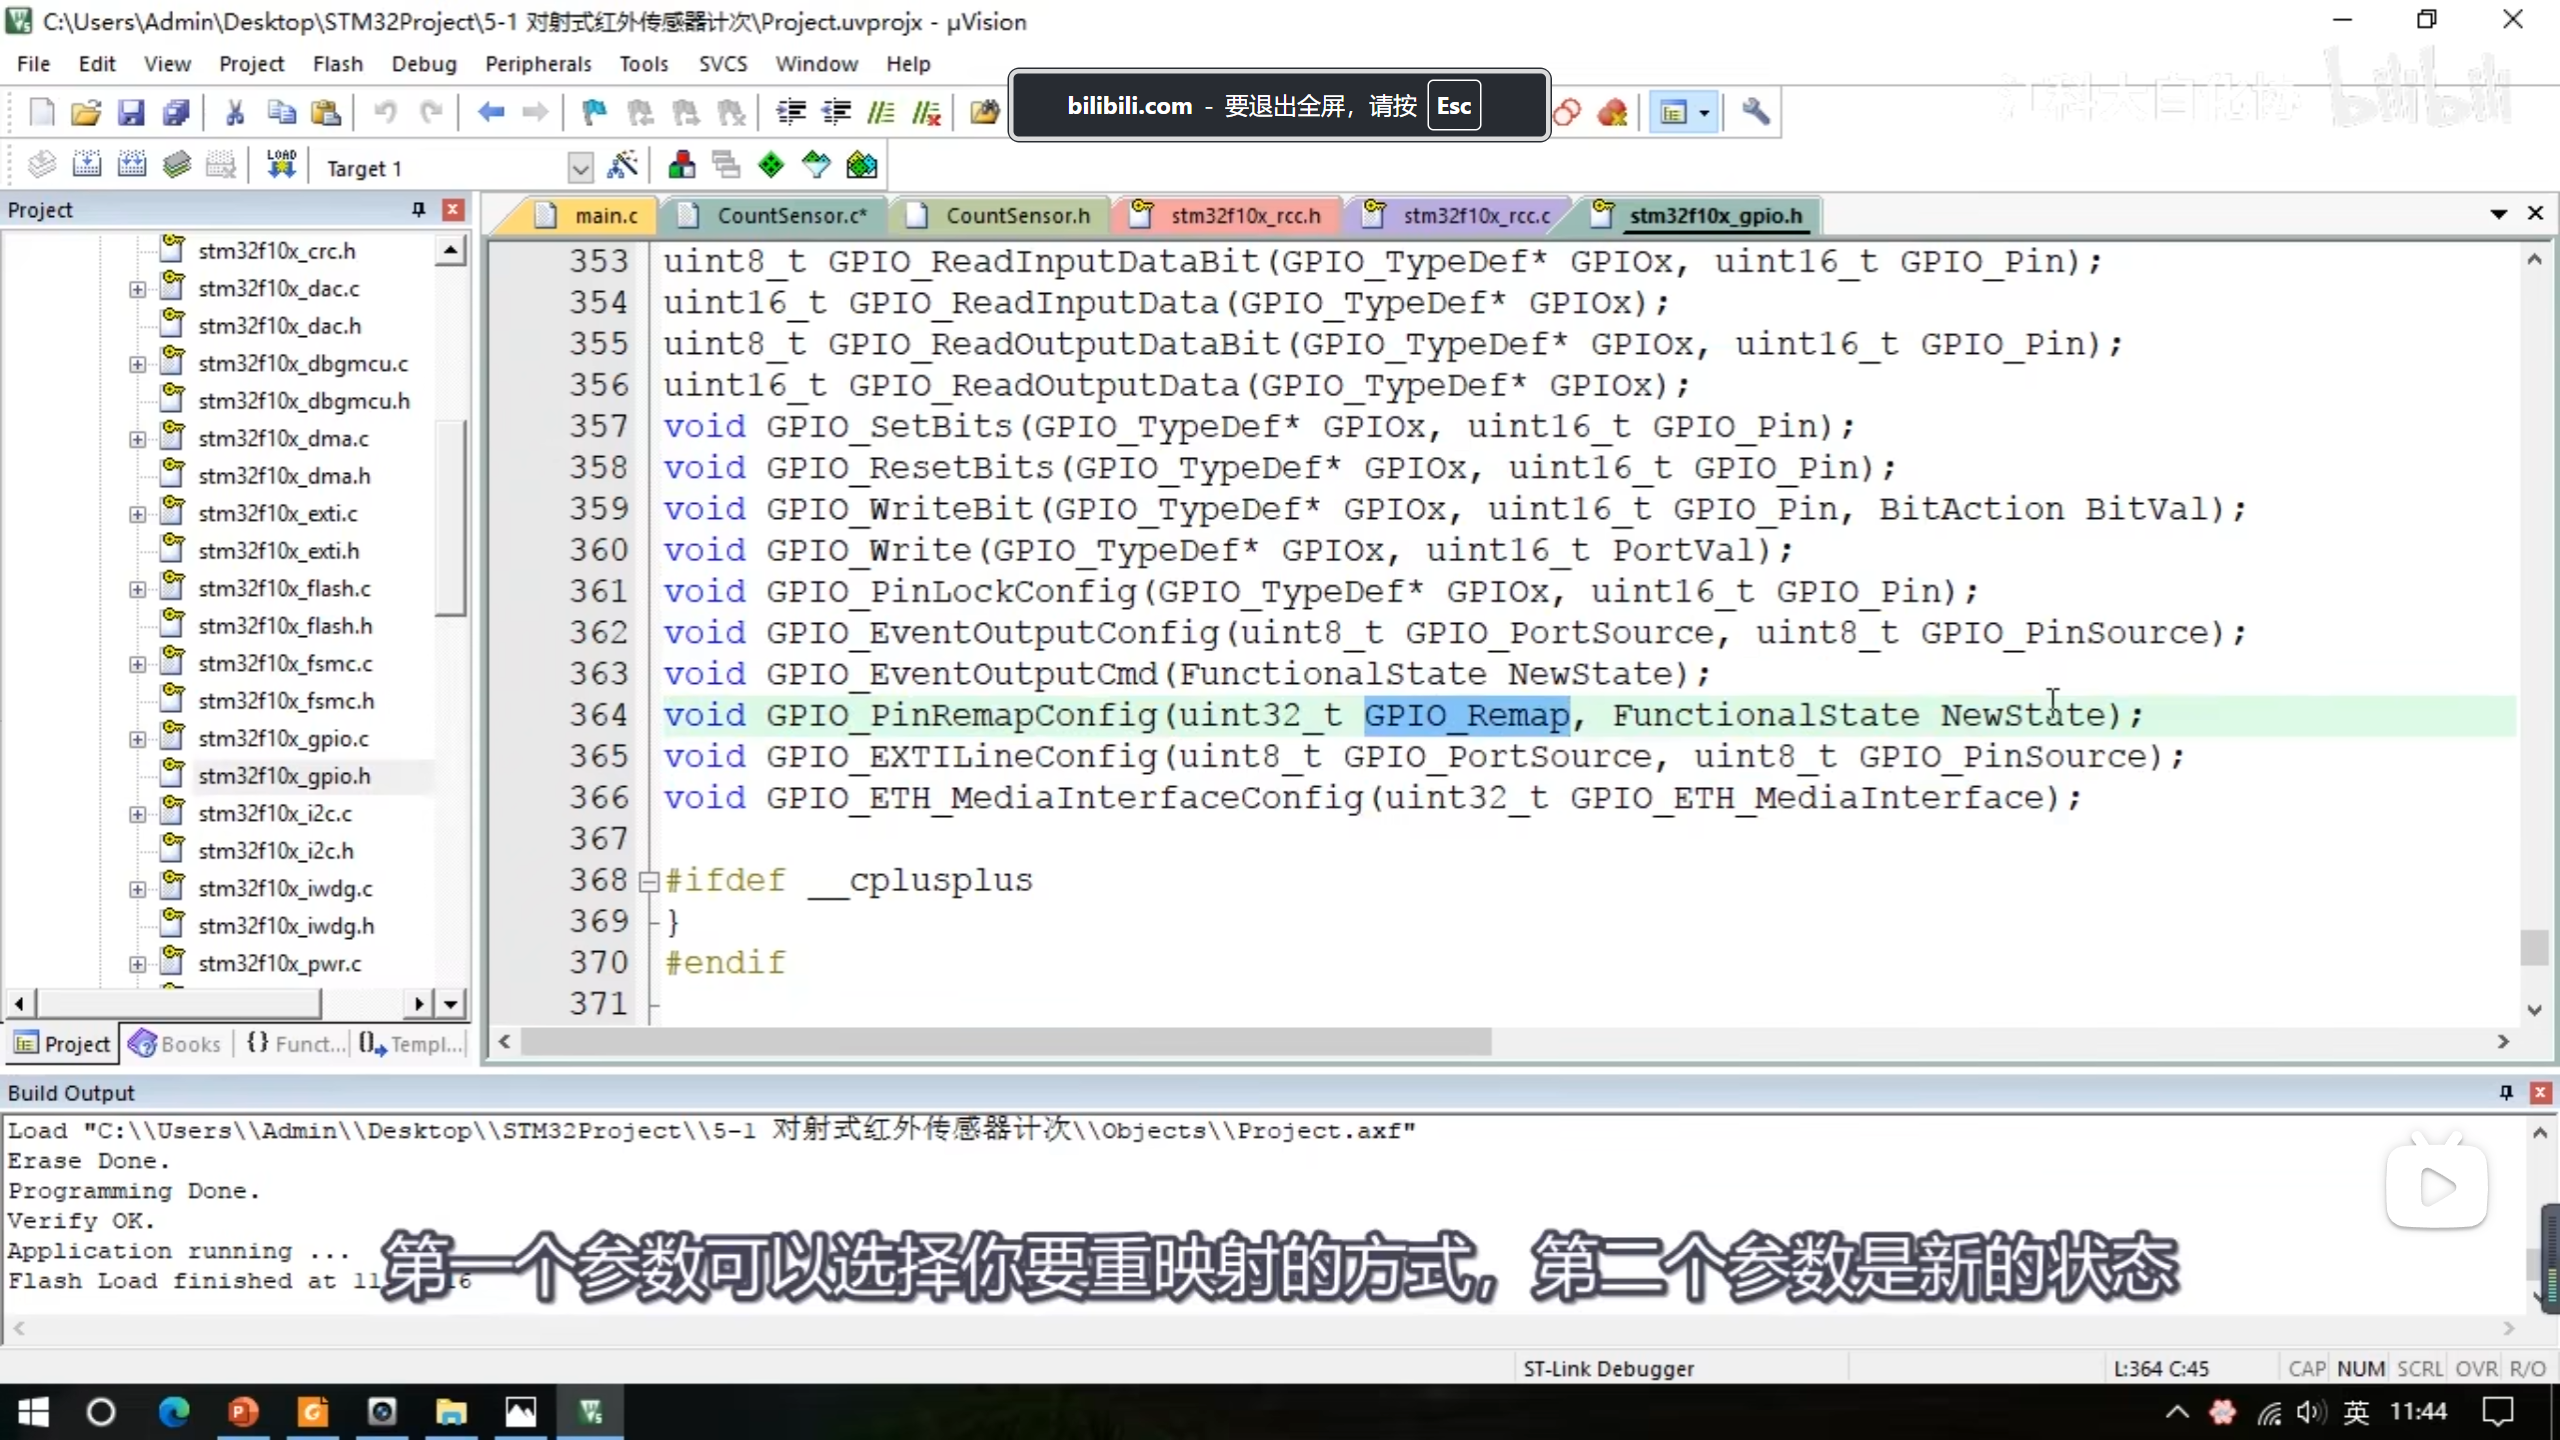Switch to Books panel tab
Image resolution: width=2560 pixels, height=1440 pixels.
(176, 1044)
